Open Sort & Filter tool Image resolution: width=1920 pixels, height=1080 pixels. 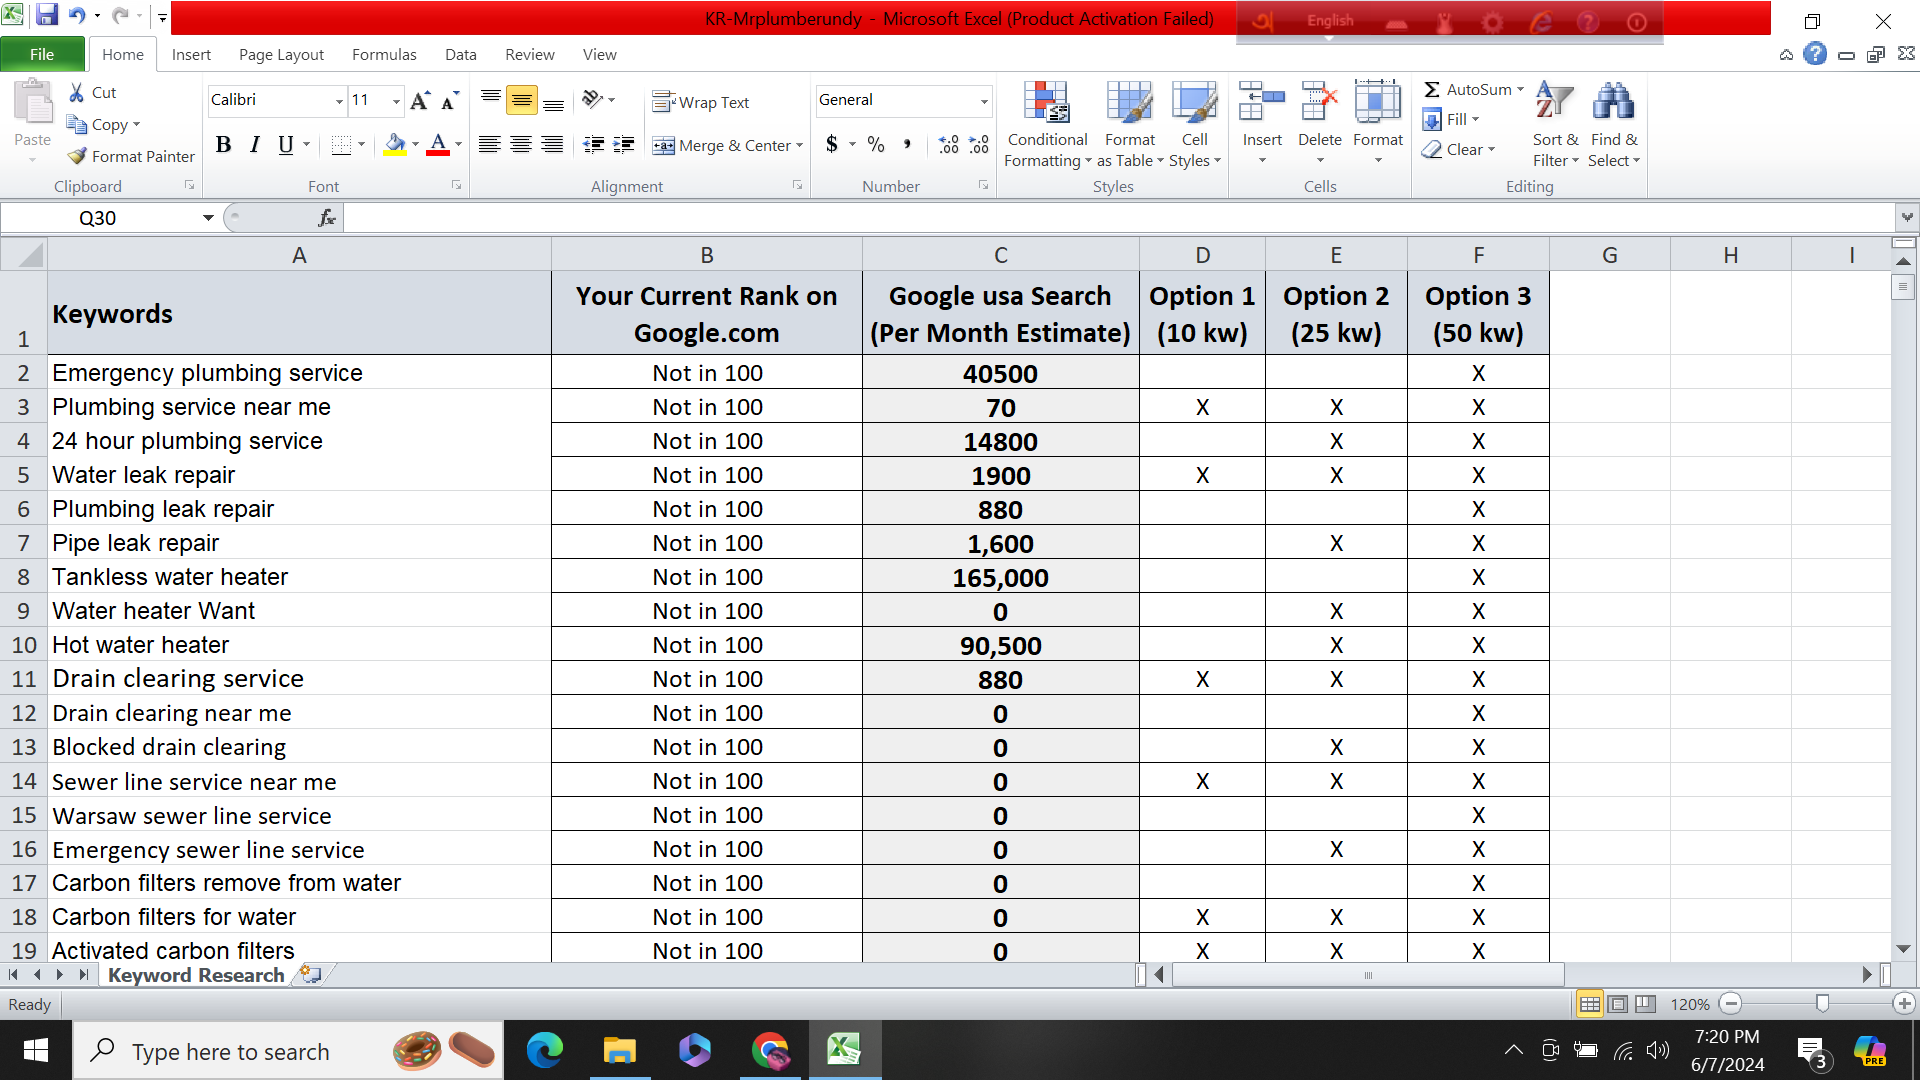point(1553,120)
